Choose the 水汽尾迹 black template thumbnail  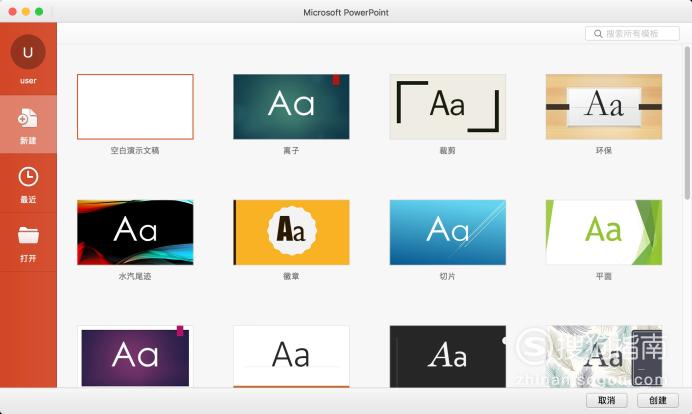[x=135, y=233]
